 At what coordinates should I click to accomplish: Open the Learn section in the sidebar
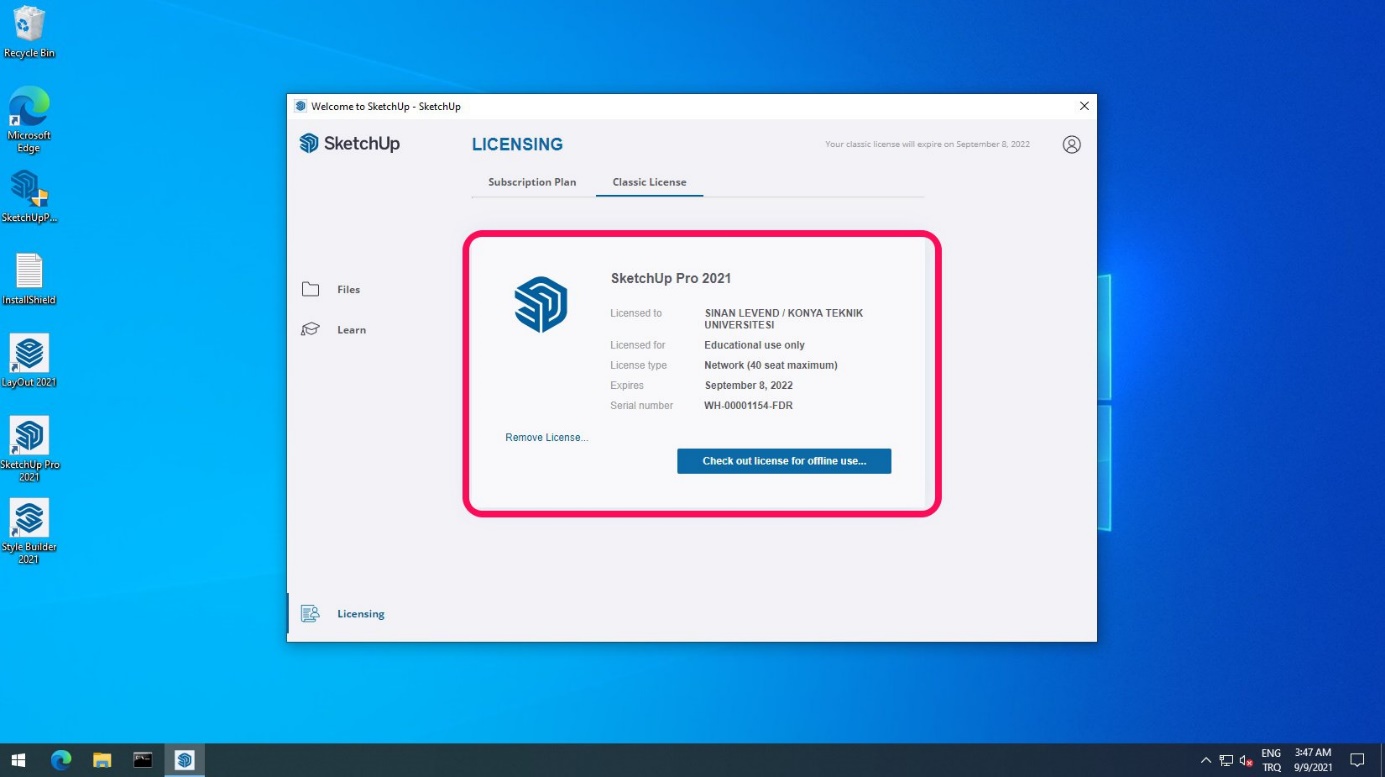(351, 329)
